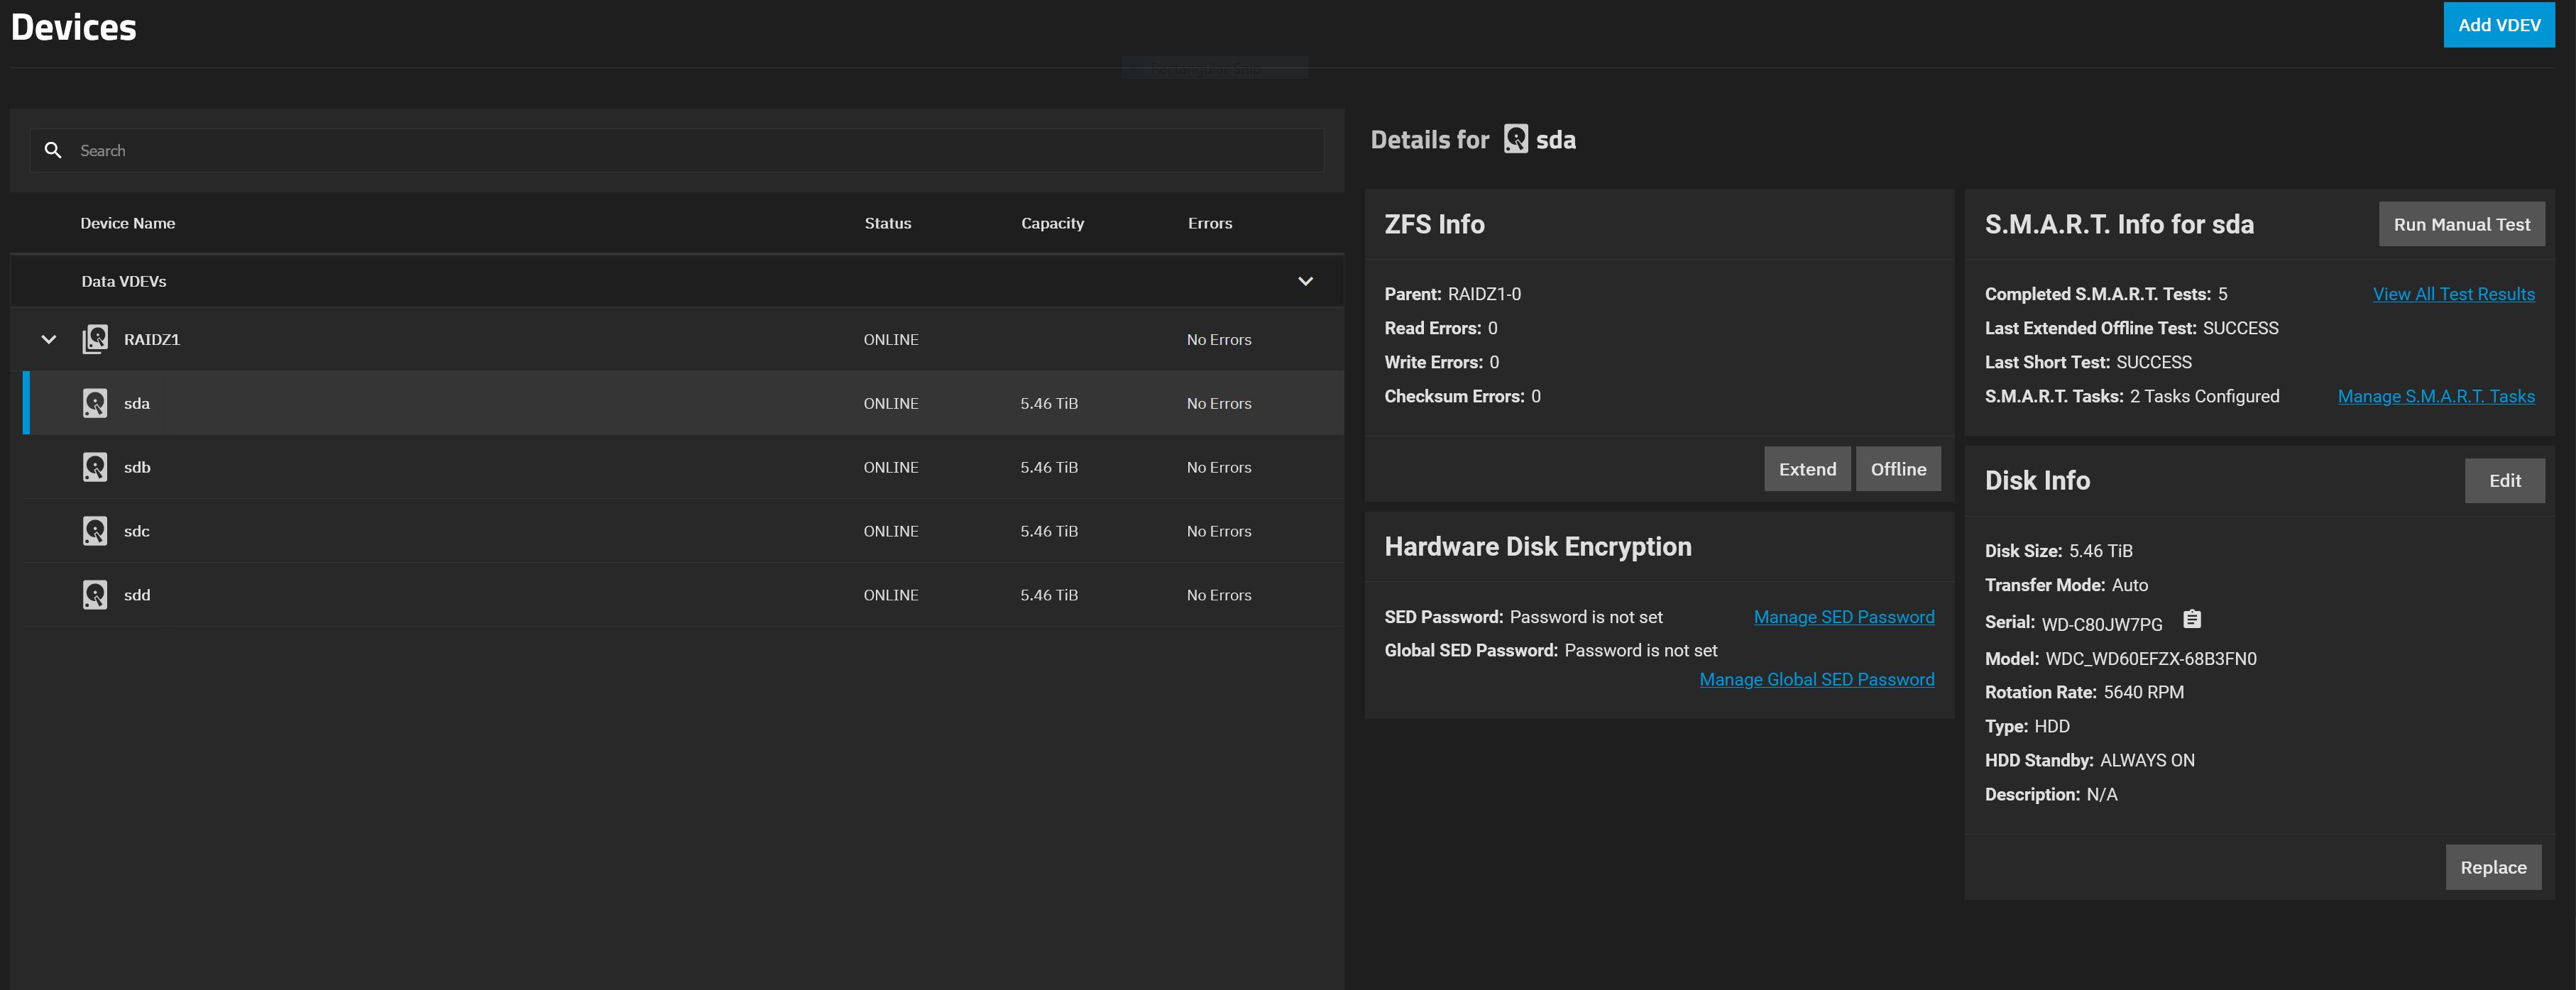Click the sda disk icon in table
Image resolution: width=2576 pixels, height=990 pixels.
click(x=95, y=403)
